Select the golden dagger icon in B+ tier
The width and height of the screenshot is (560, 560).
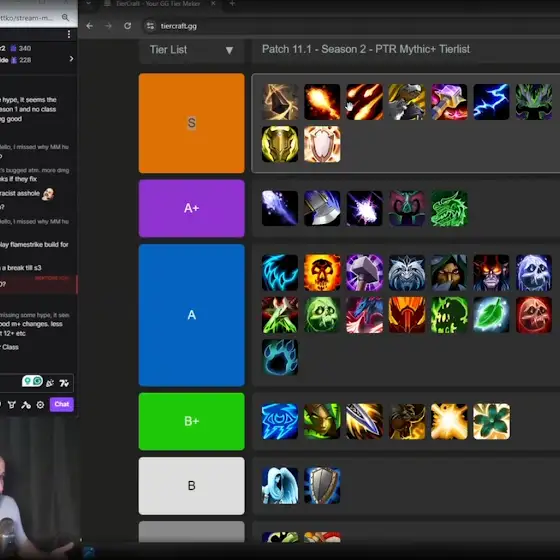coord(364,421)
